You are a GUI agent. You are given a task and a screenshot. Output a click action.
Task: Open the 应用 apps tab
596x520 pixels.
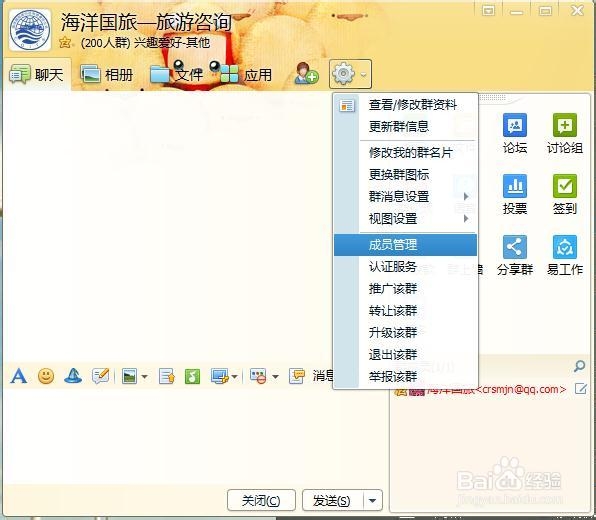click(246, 75)
